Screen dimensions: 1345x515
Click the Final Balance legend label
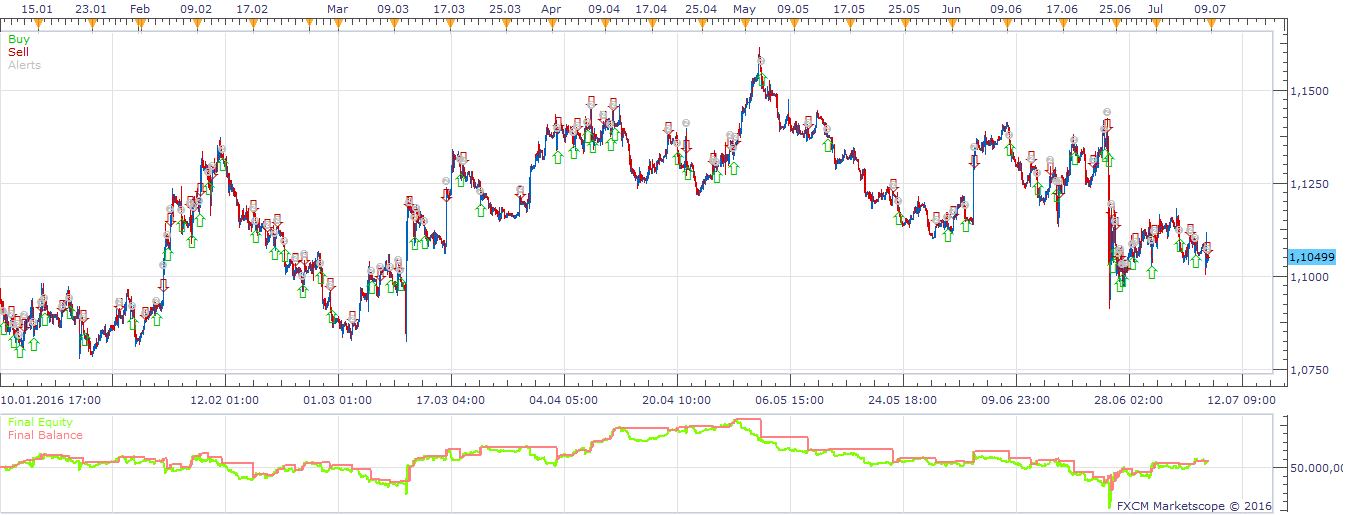44,435
